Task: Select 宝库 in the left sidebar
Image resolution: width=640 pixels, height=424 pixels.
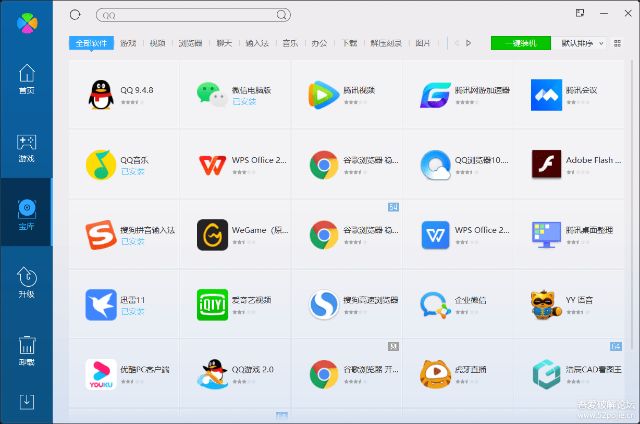Action: (x=27, y=214)
